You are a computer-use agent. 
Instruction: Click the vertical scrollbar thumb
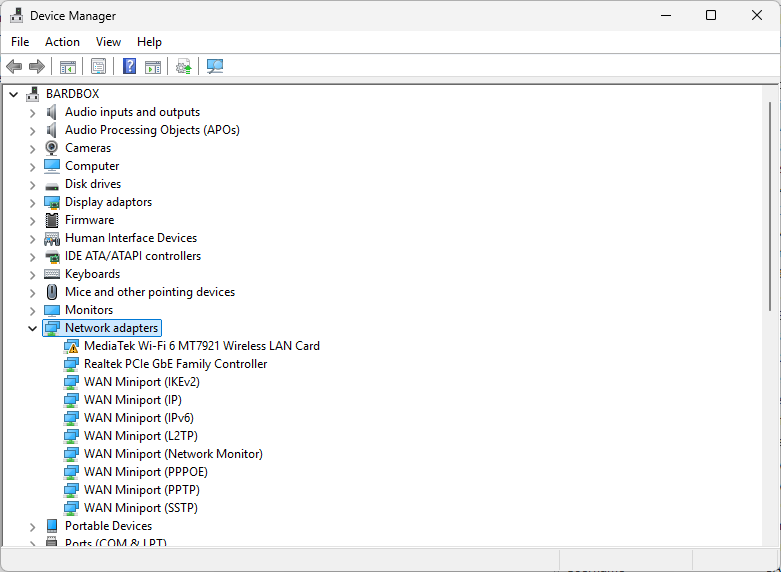click(x=770, y=206)
